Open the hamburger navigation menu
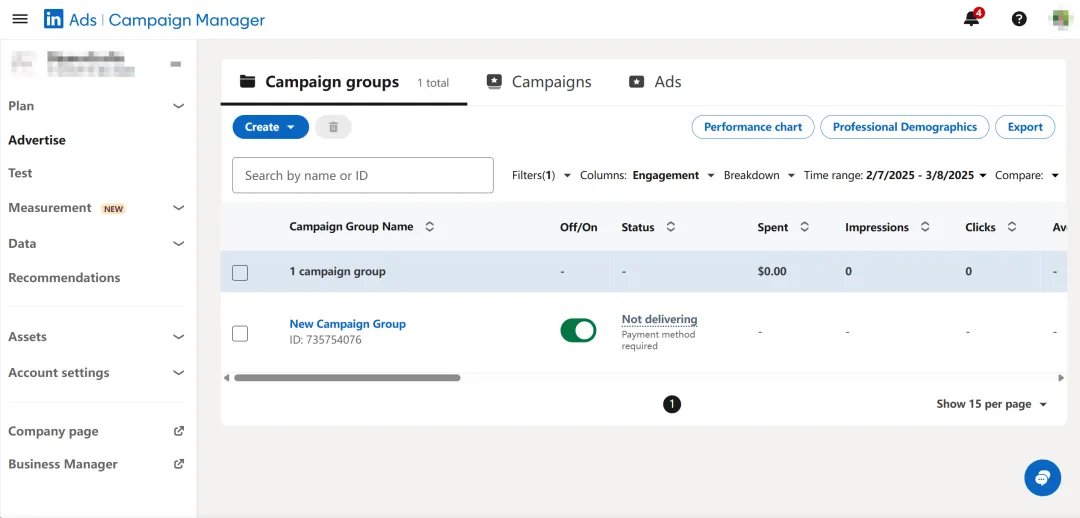 pyautogui.click(x=20, y=19)
